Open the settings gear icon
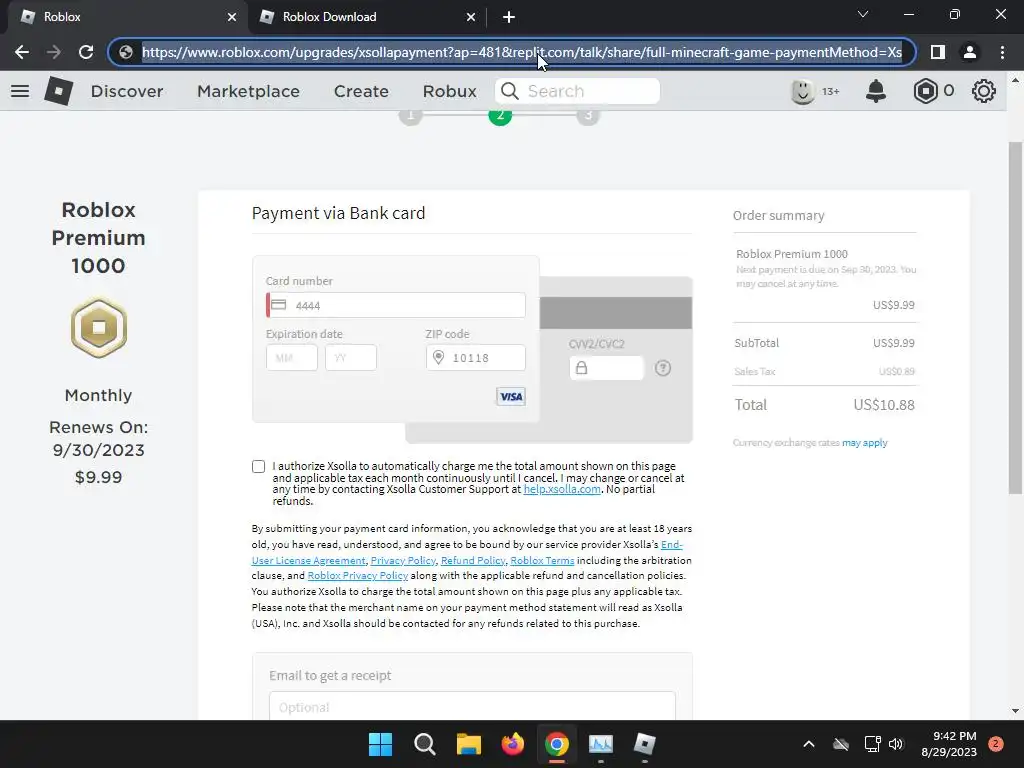 click(x=984, y=91)
